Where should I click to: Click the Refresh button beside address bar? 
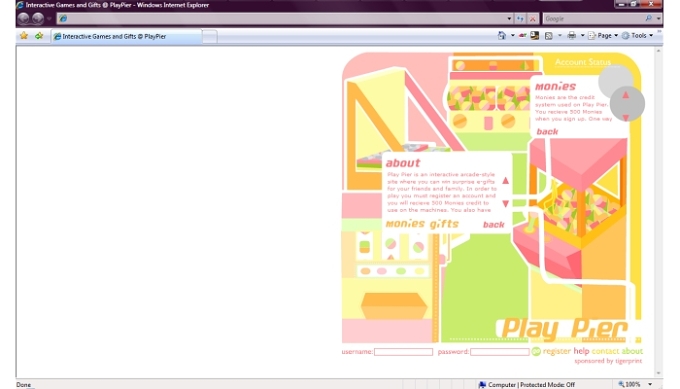click(x=520, y=19)
